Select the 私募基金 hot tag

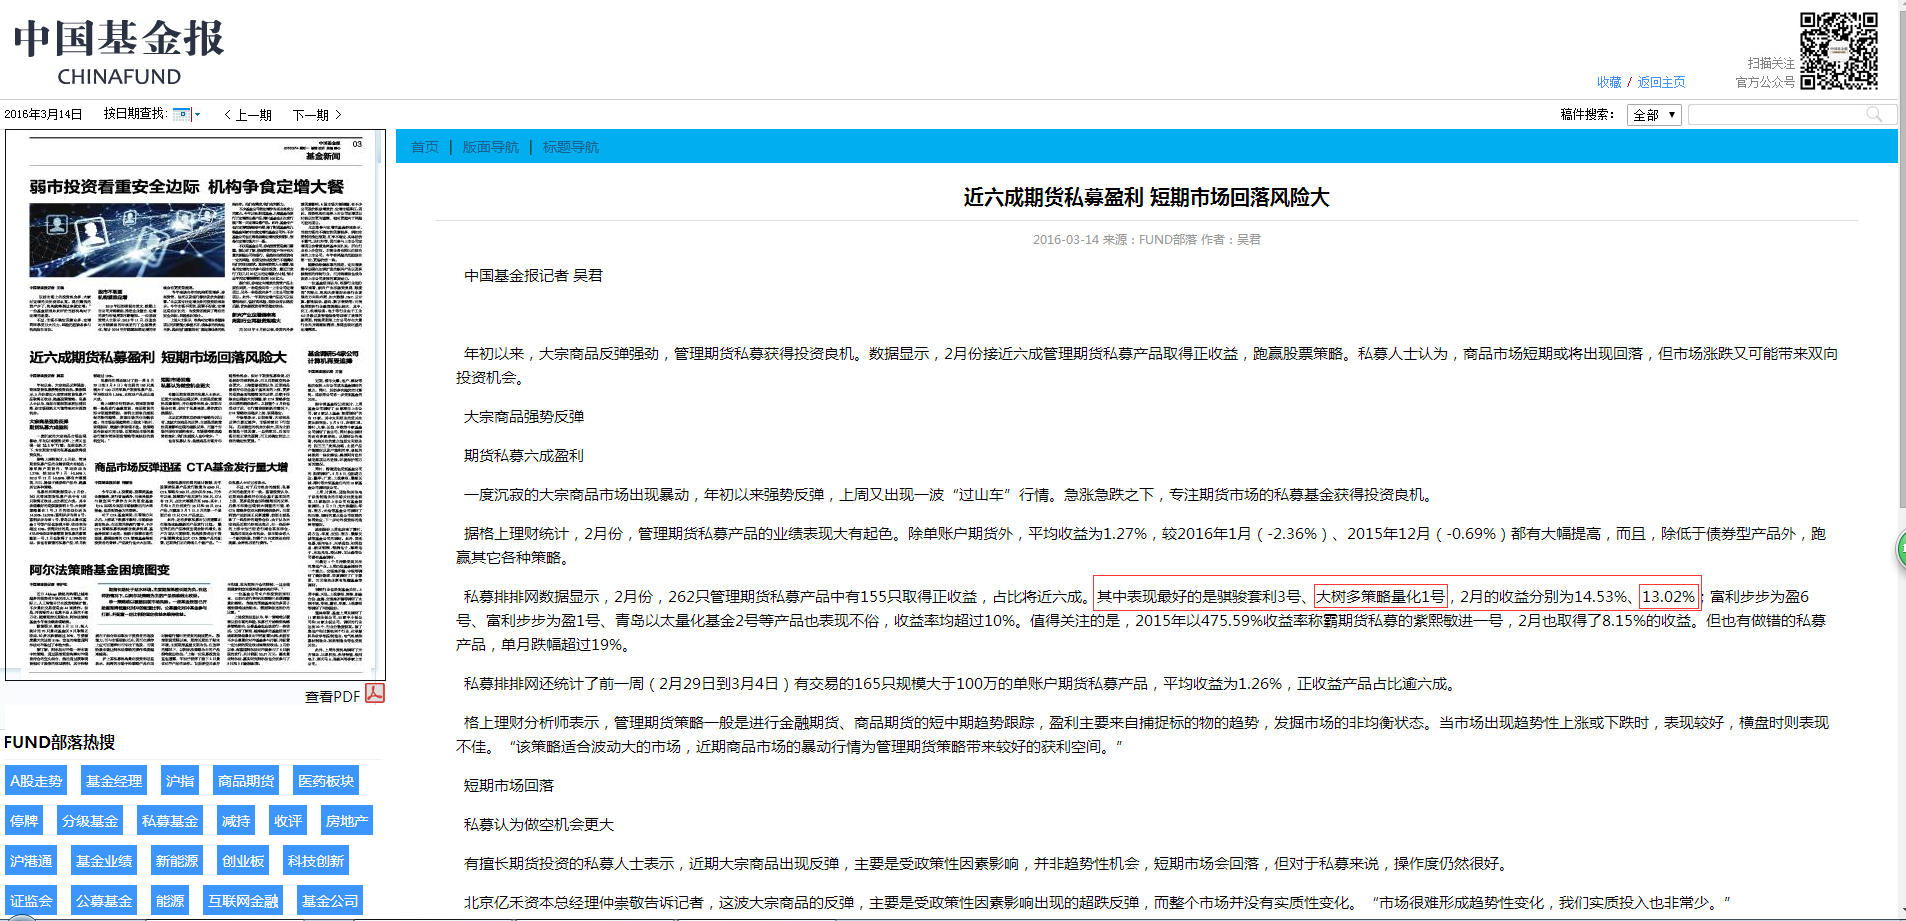pos(170,821)
